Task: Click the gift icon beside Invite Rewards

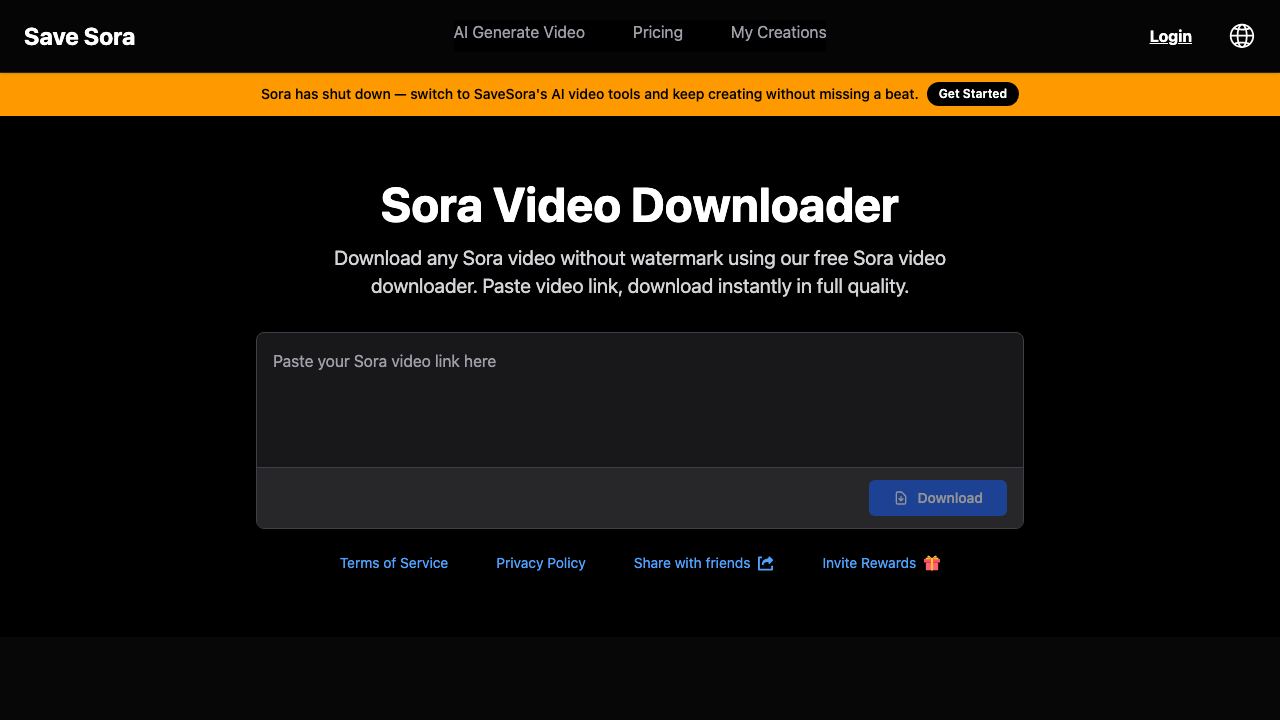Action: 932,563
